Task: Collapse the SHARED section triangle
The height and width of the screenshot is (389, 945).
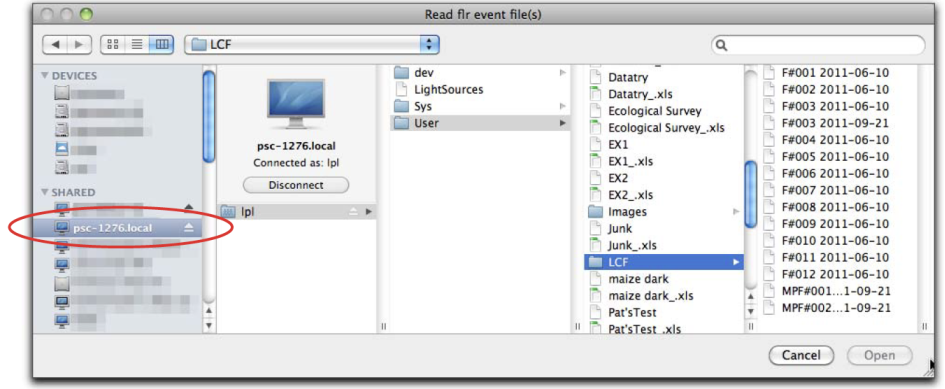Action: (x=44, y=192)
